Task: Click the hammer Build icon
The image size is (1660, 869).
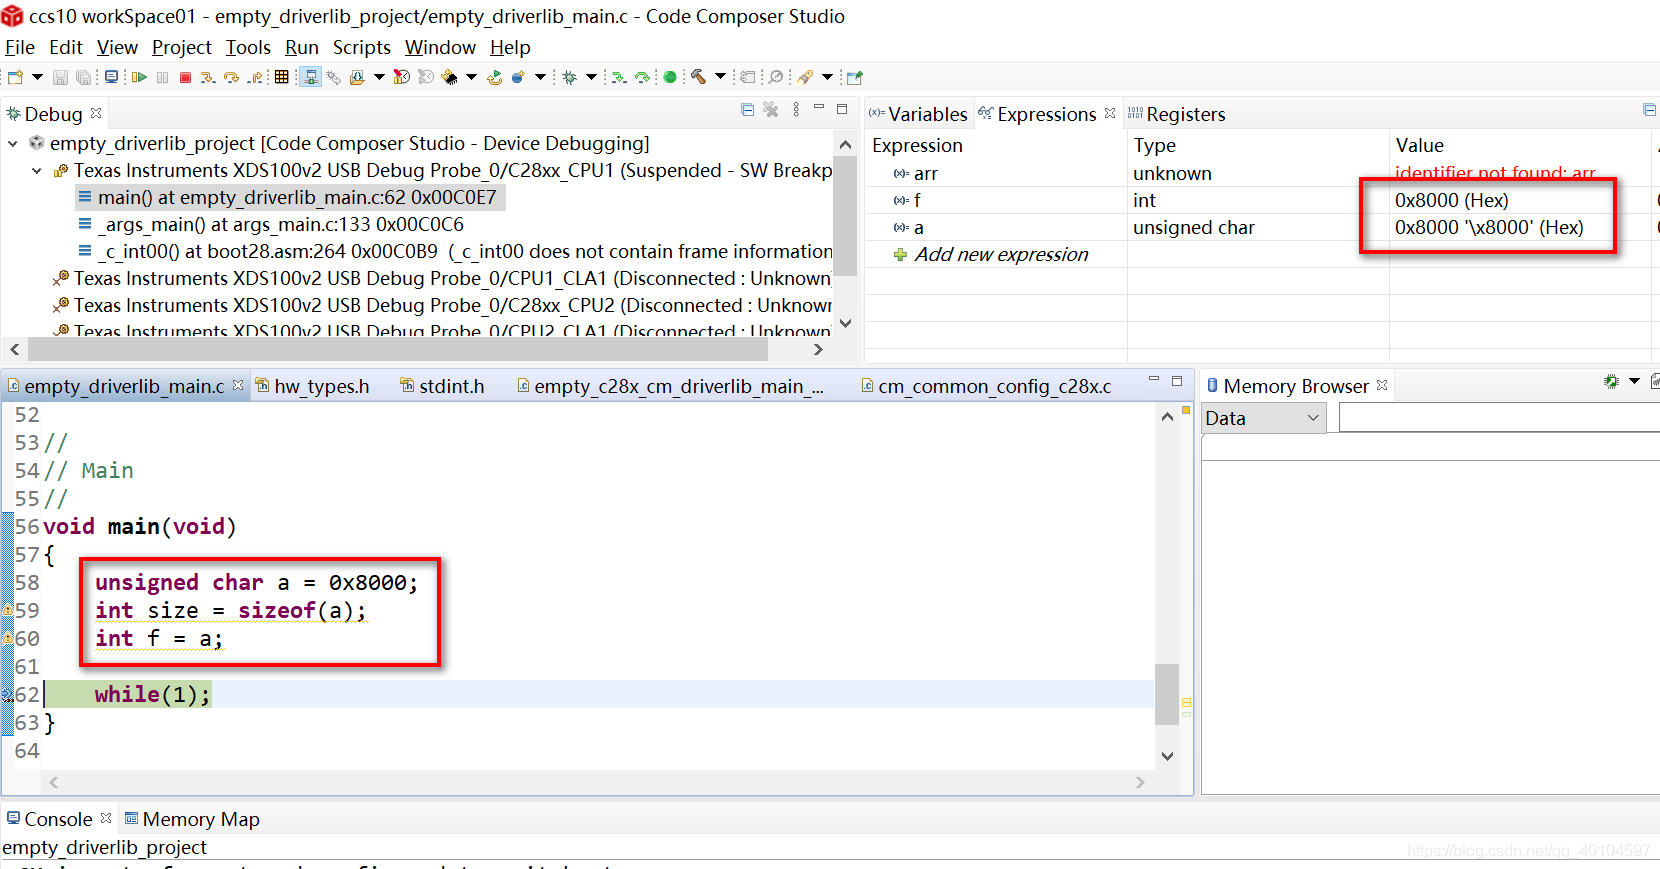Action: point(698,77)
